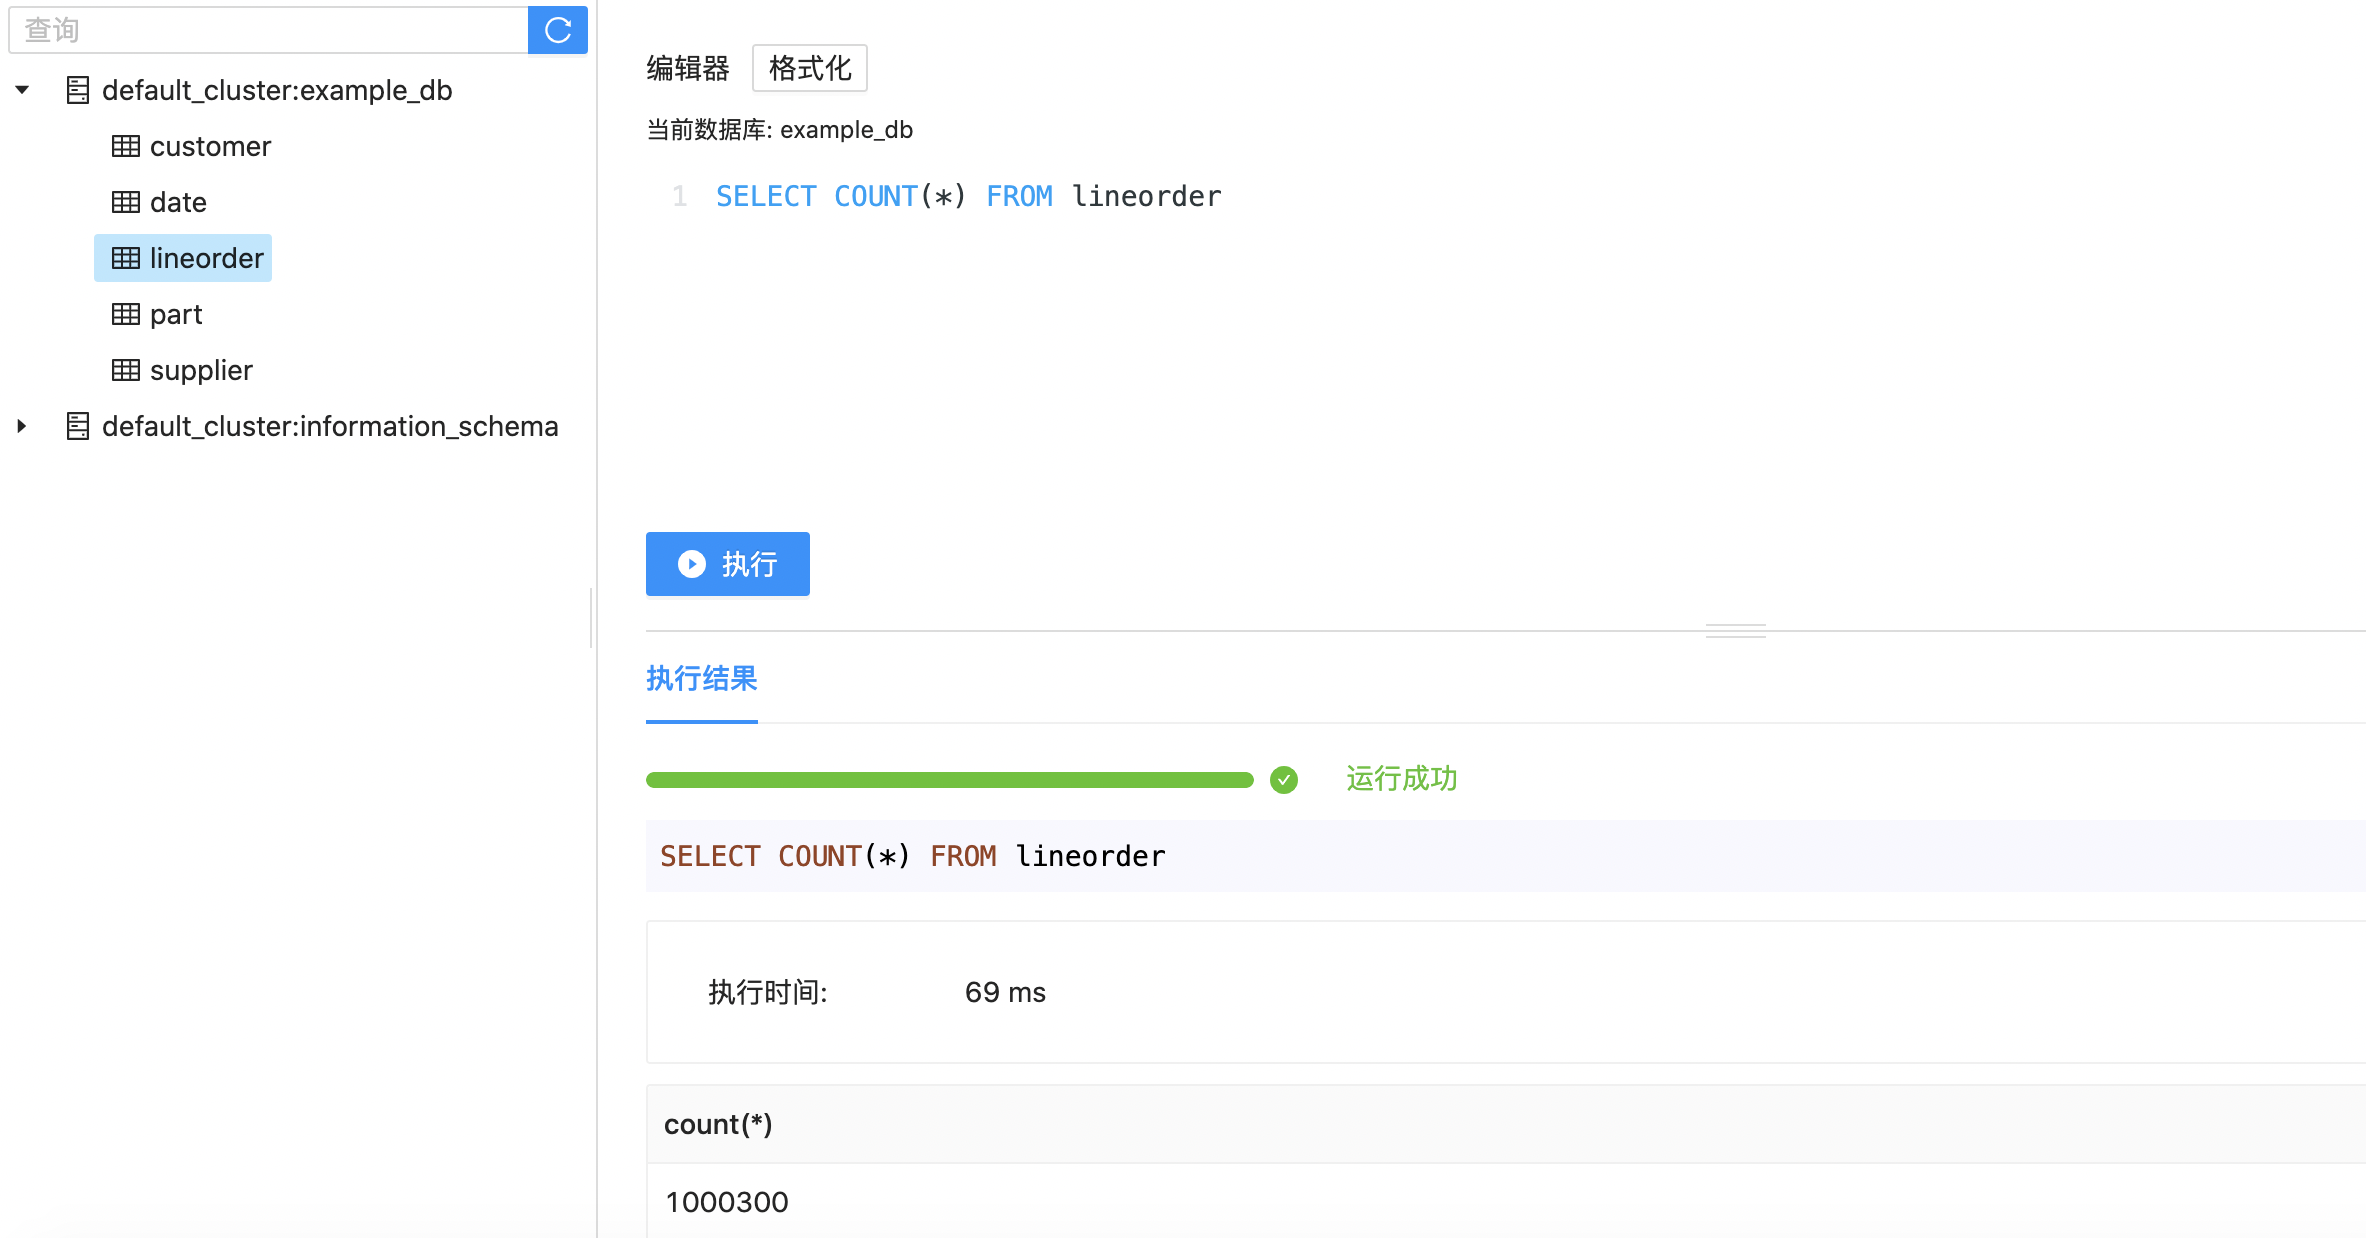Click the sidebar vertical resize handle
Image resolution: width=2366 pixels, height=1238 pixels.
coord(592,618)
